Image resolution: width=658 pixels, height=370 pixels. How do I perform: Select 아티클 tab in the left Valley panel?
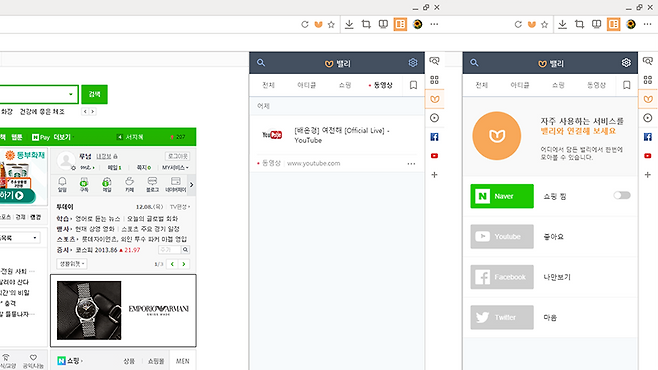(x=306, y=85)
